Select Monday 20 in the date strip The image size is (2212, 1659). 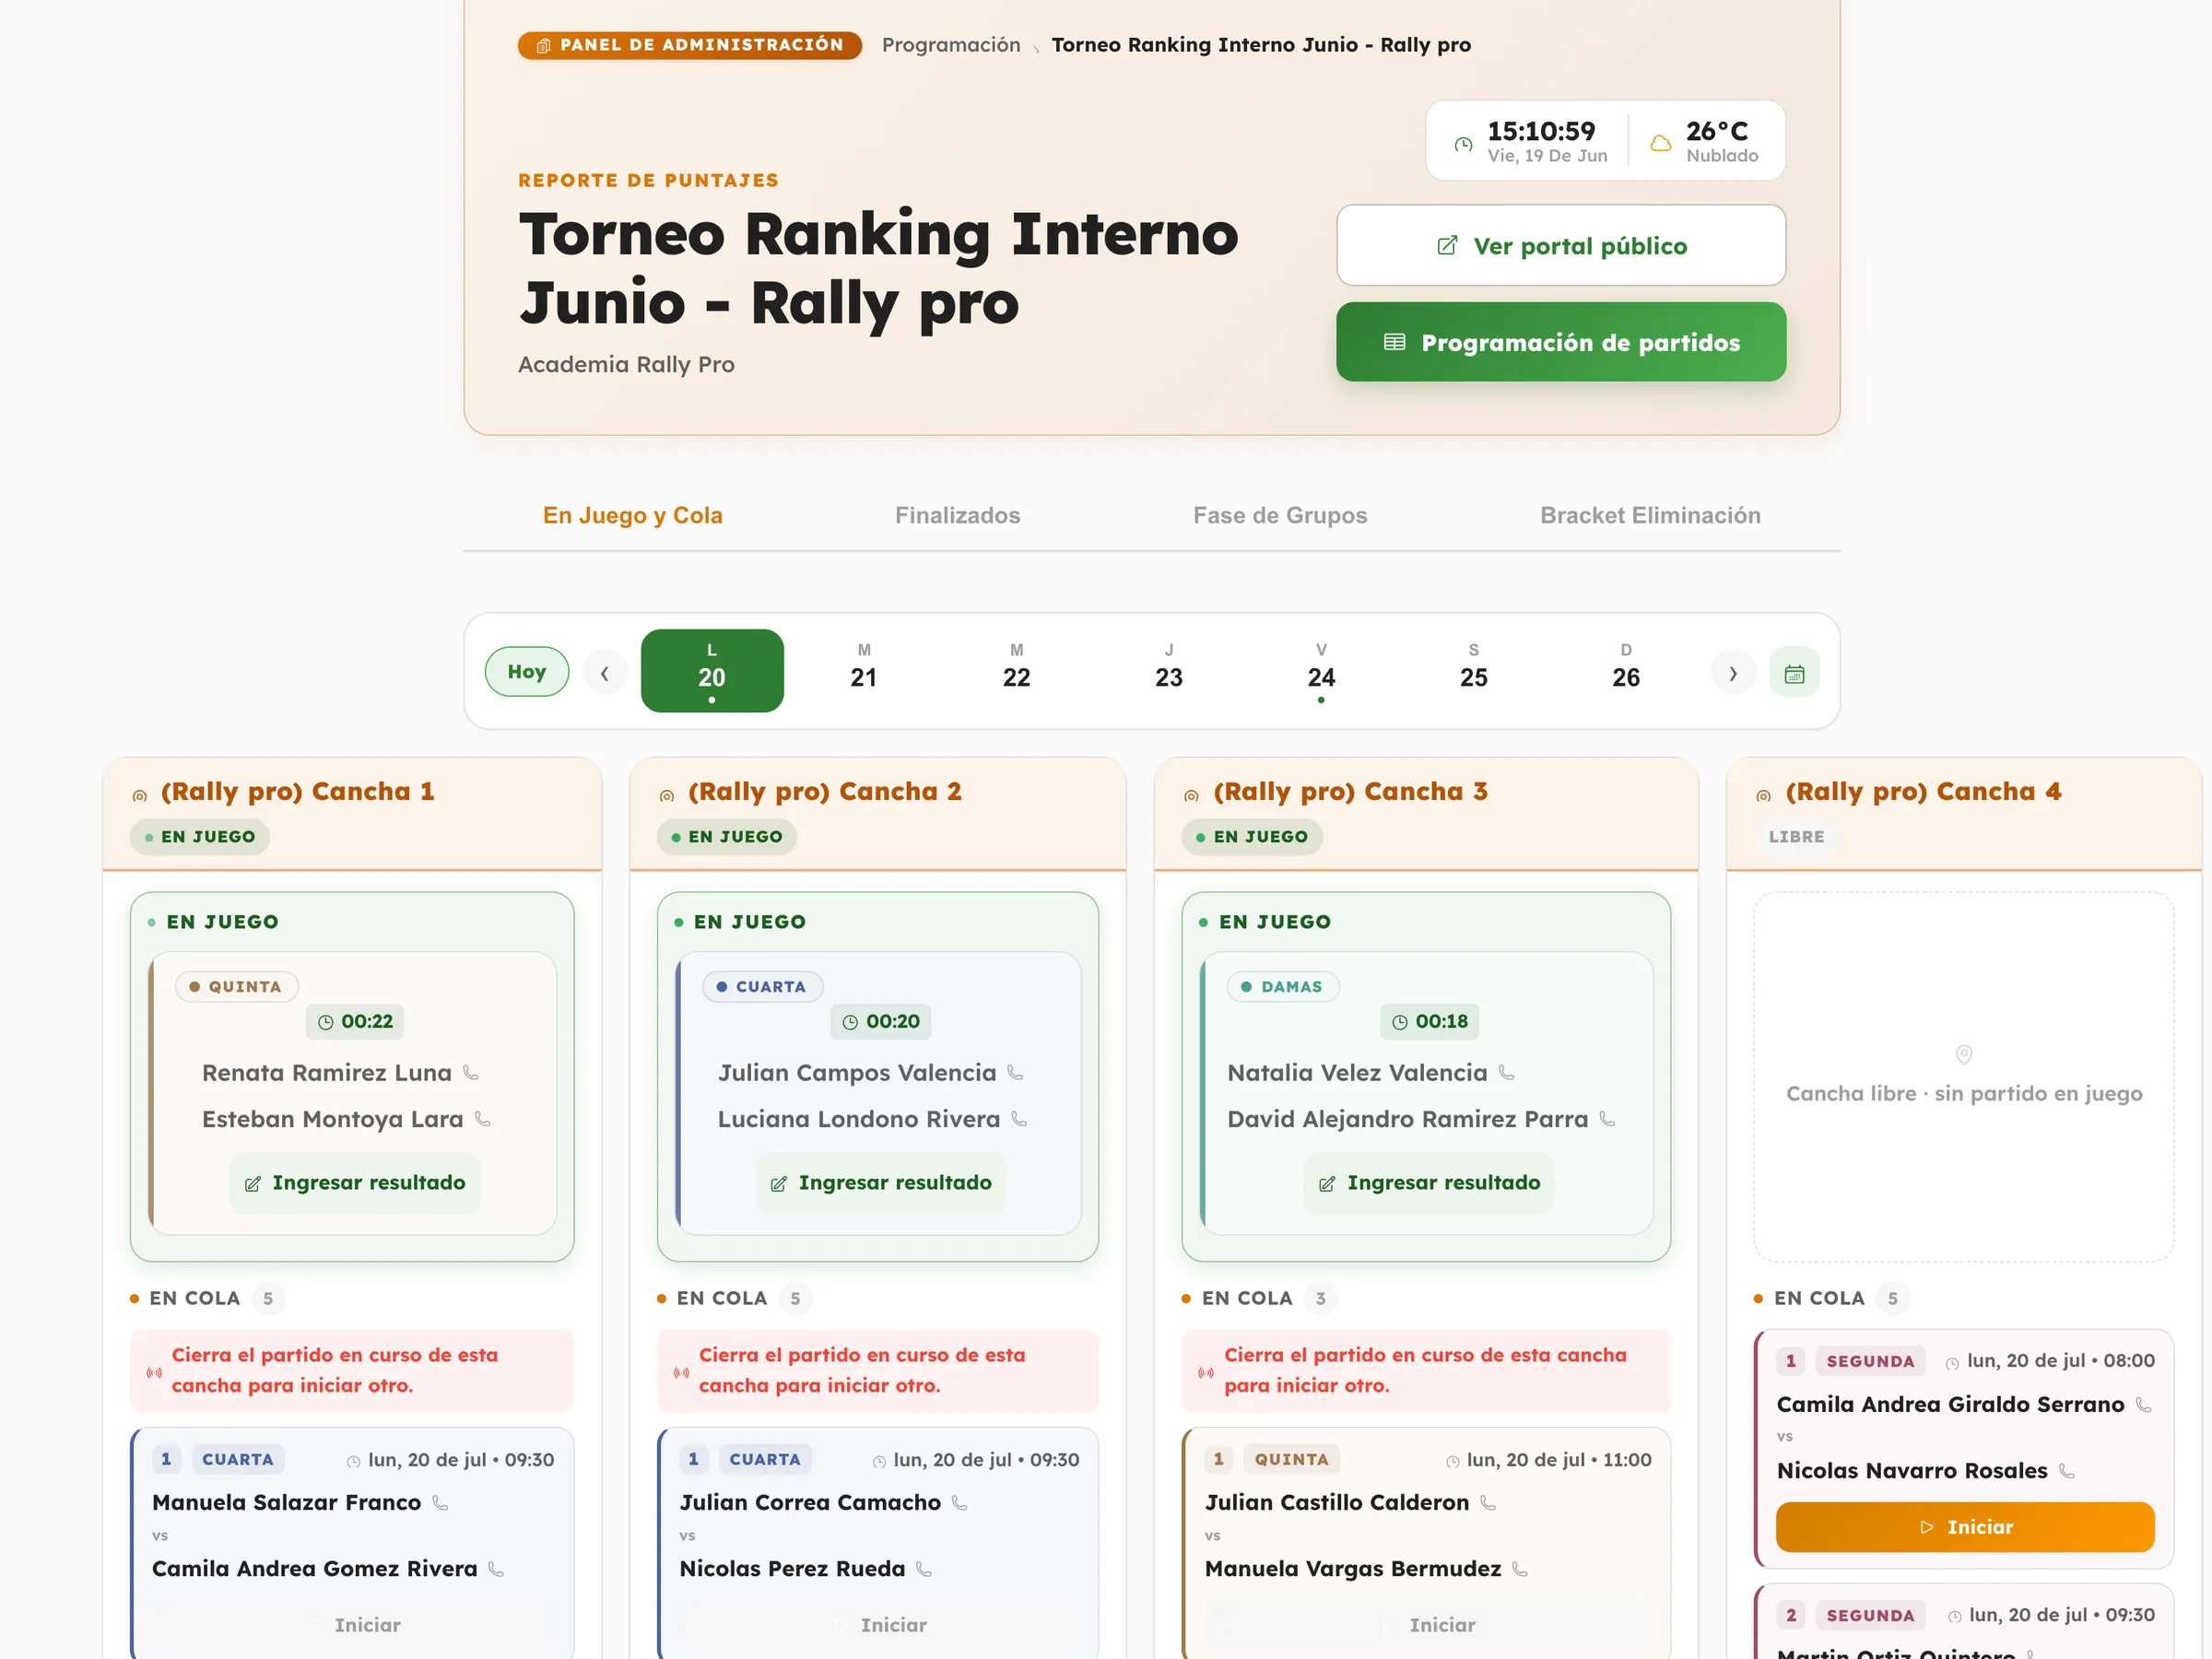[x=712, y=671]
